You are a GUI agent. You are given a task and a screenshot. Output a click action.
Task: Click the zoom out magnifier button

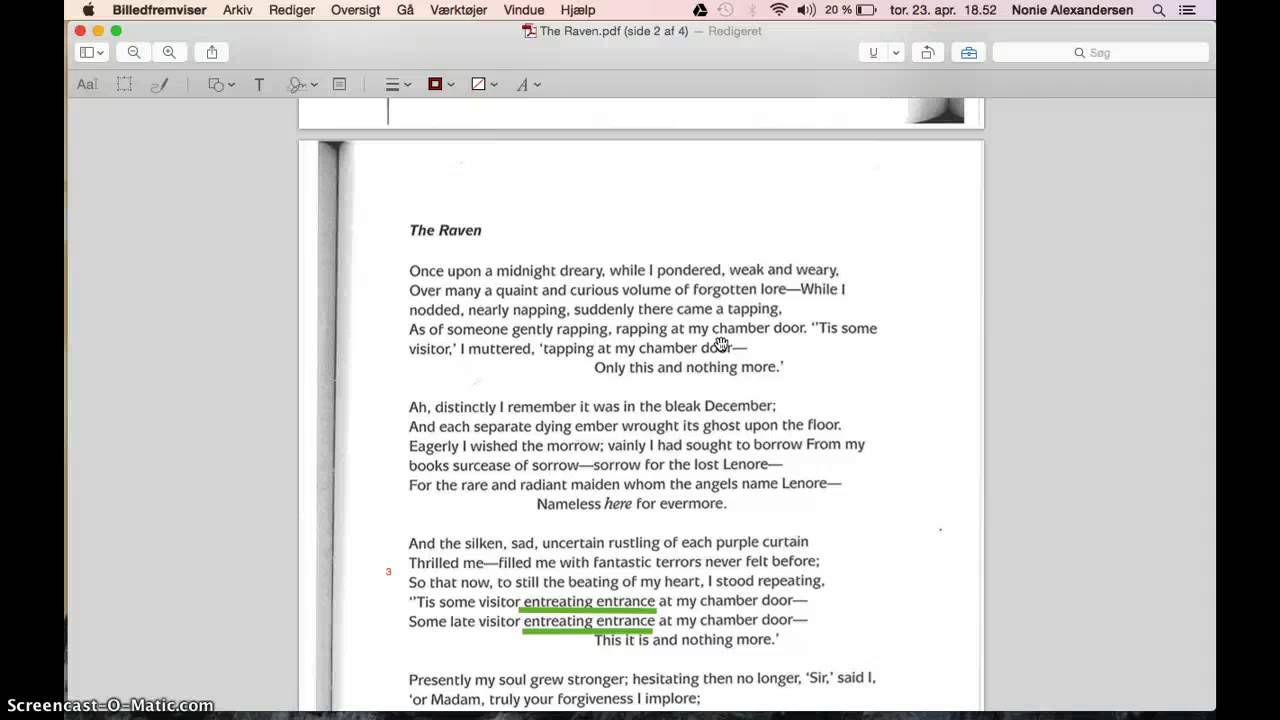134,52
